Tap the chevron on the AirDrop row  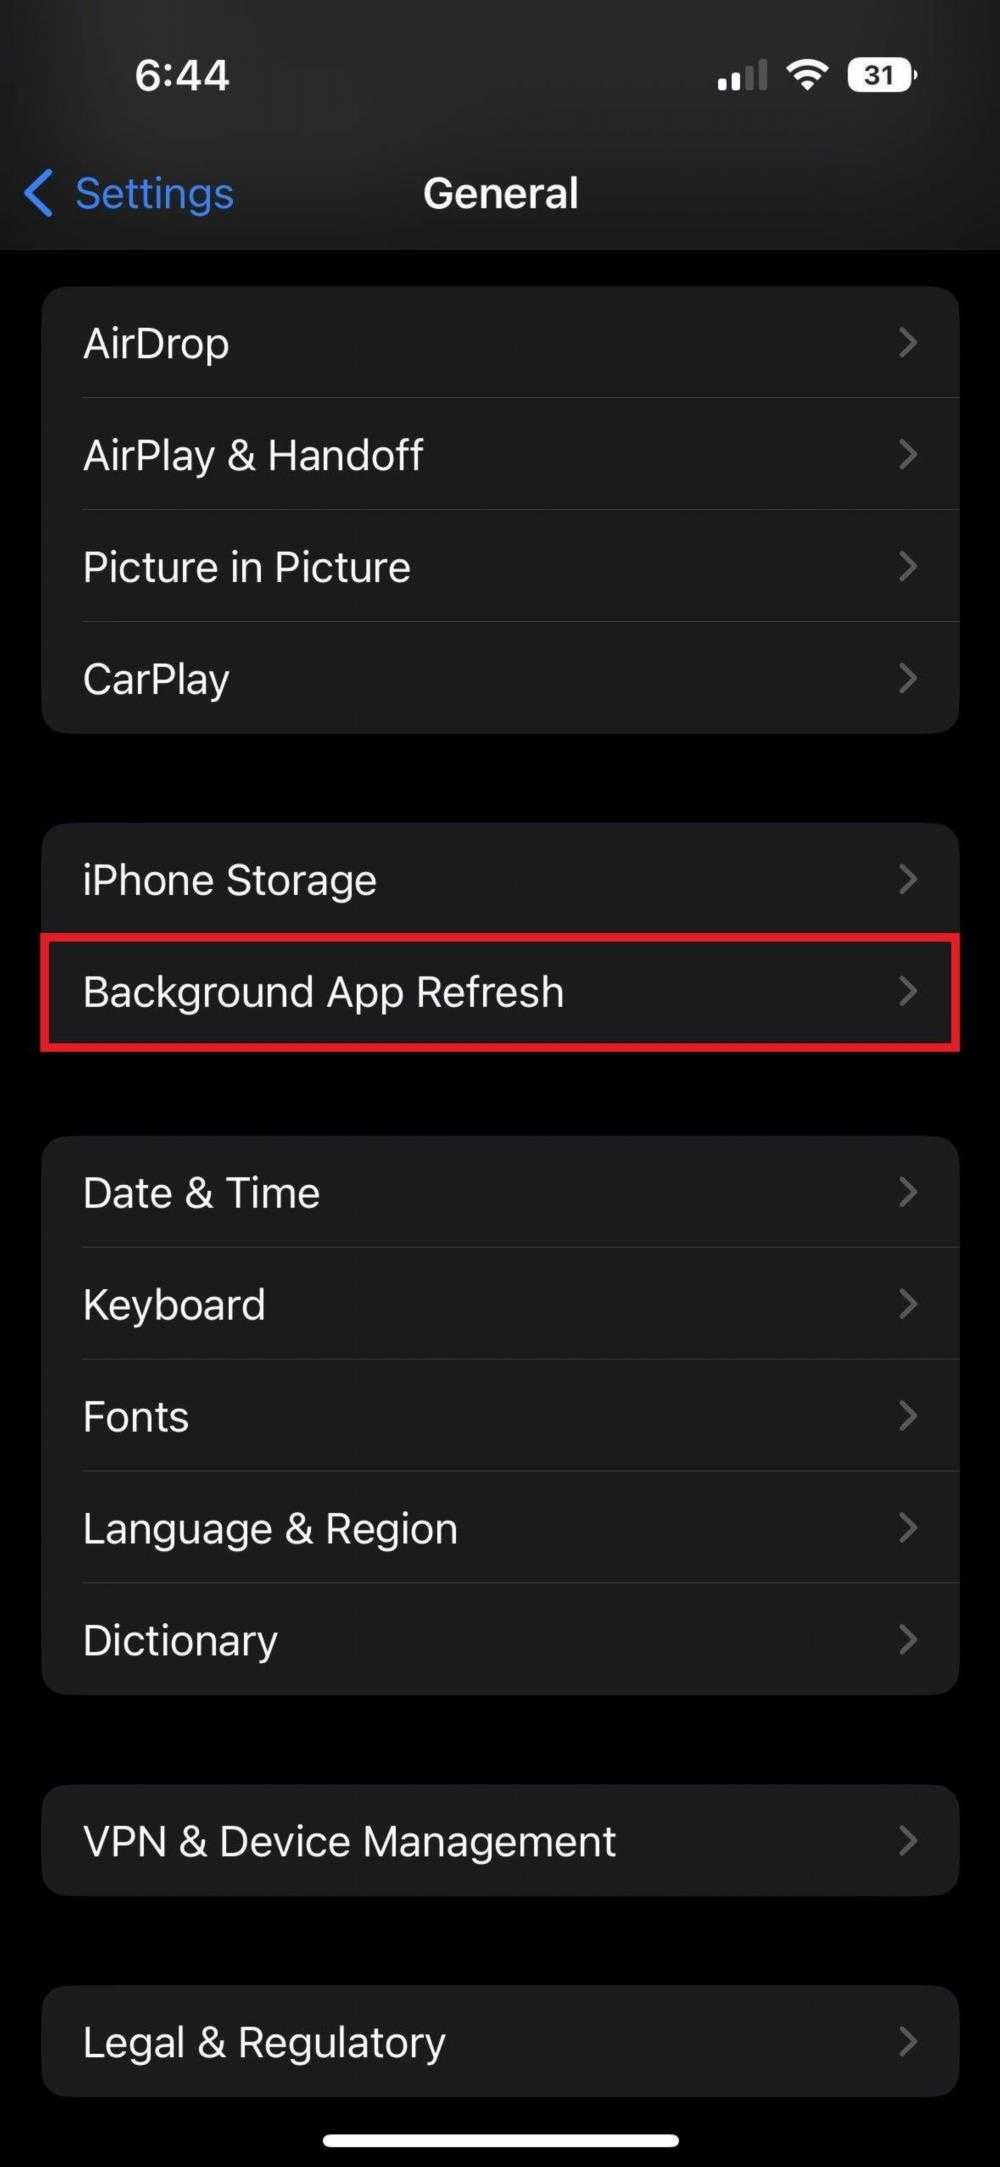(x=908, y=343)
